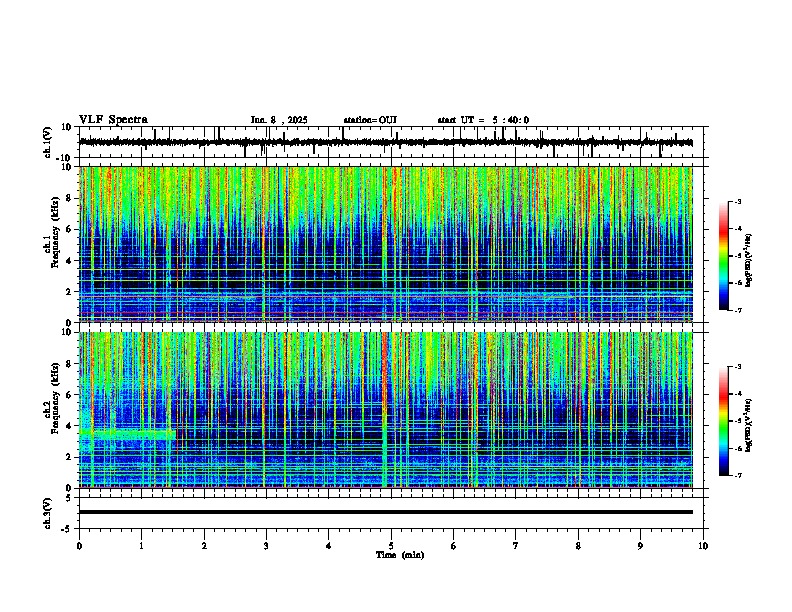
Task: Click tick label 7 on Time axis
Action: tap(516, 546)
